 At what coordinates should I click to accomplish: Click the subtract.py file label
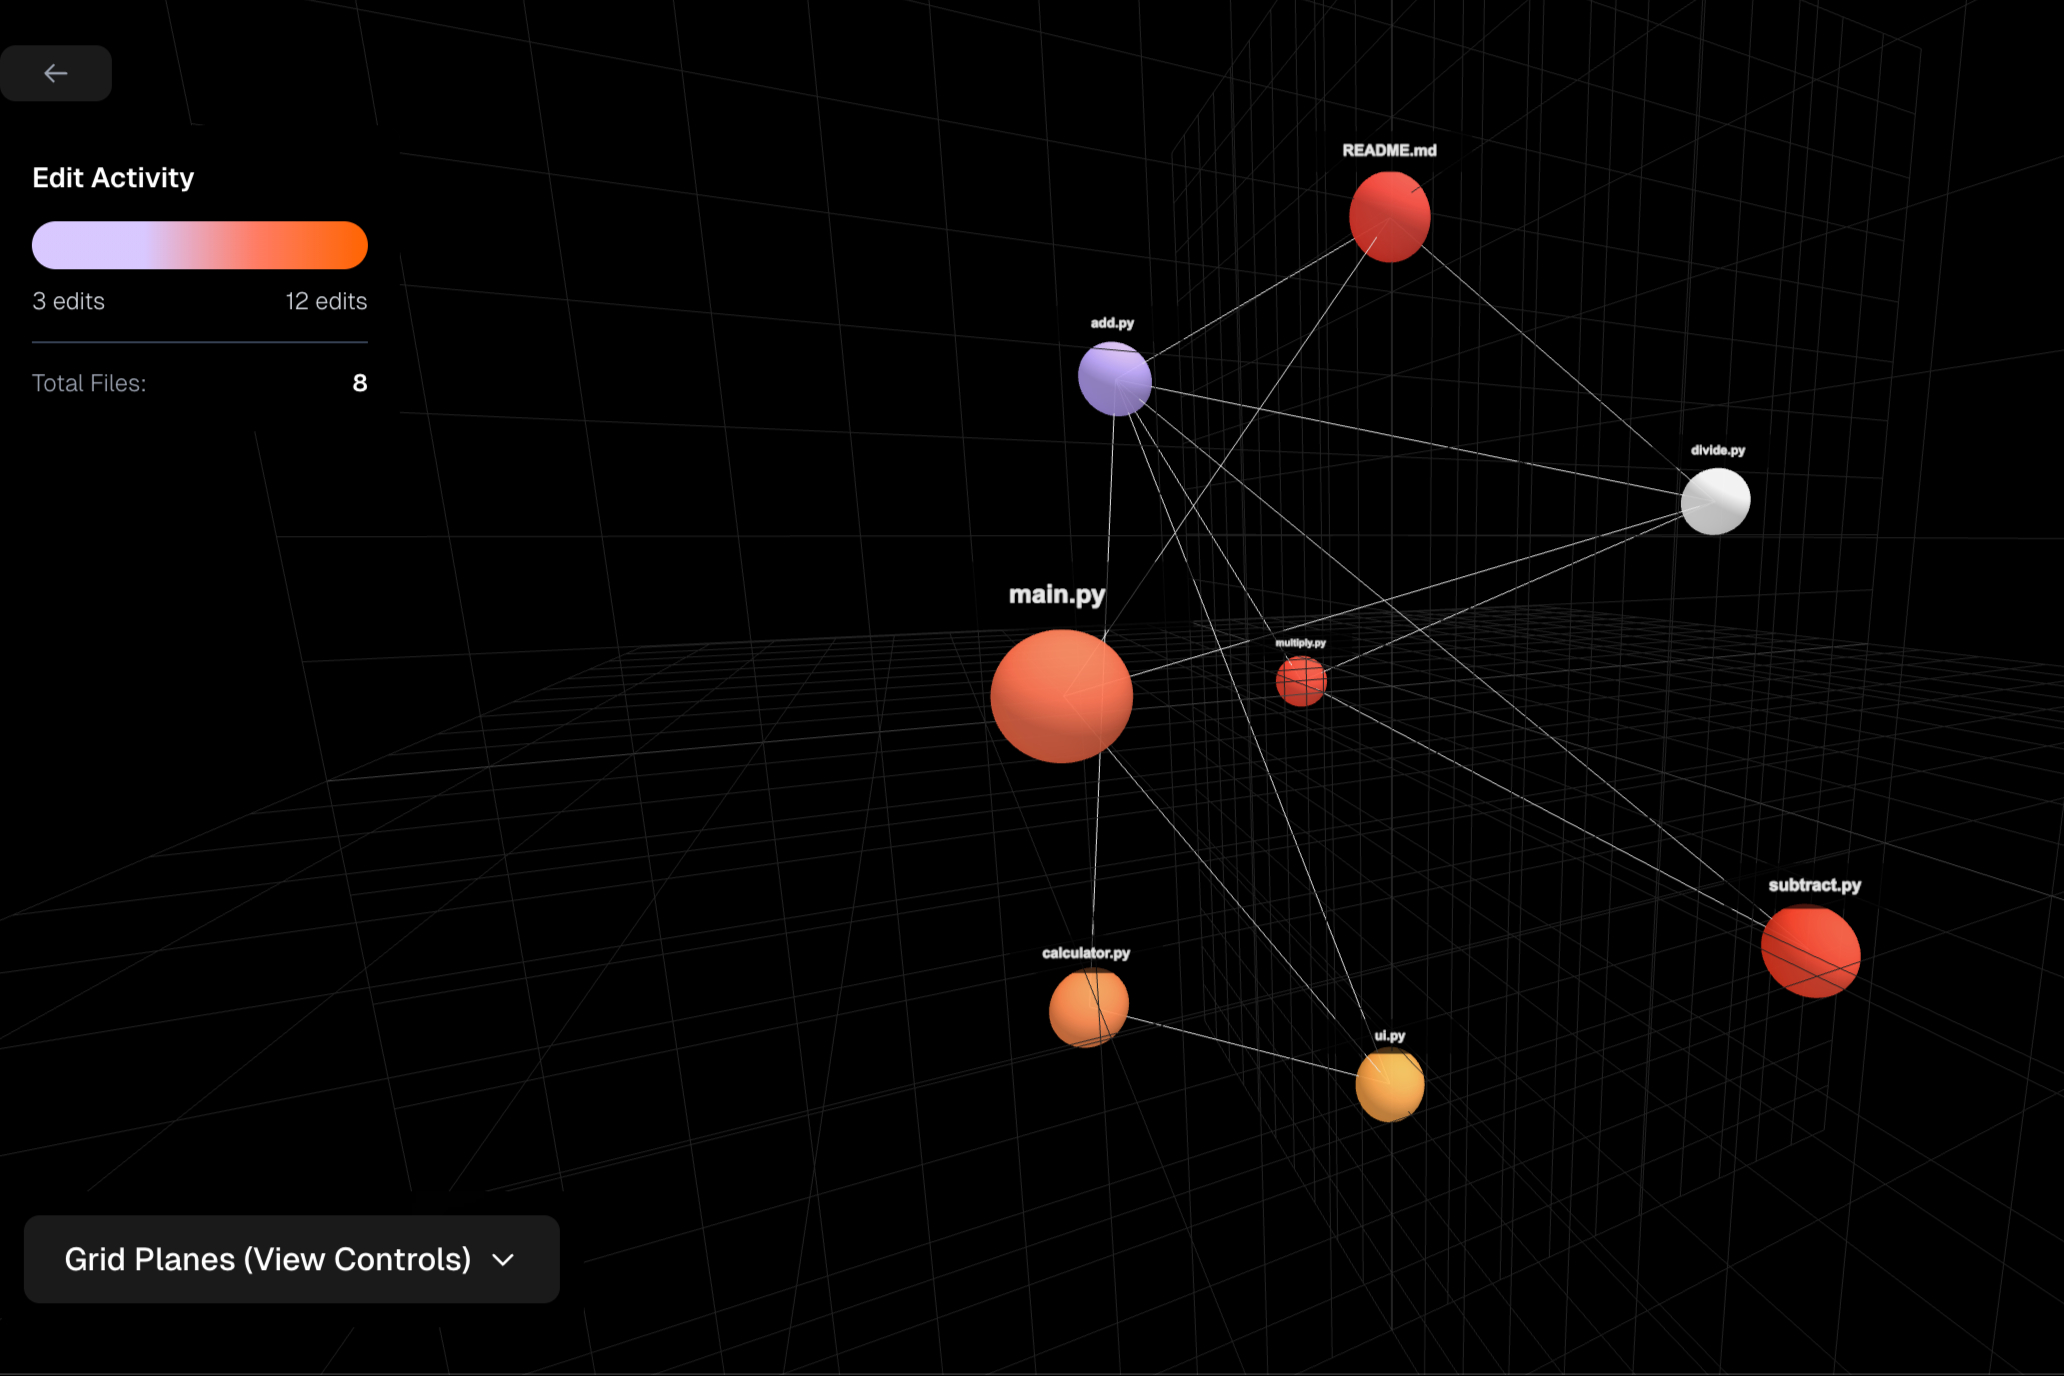coord(1814,885)
